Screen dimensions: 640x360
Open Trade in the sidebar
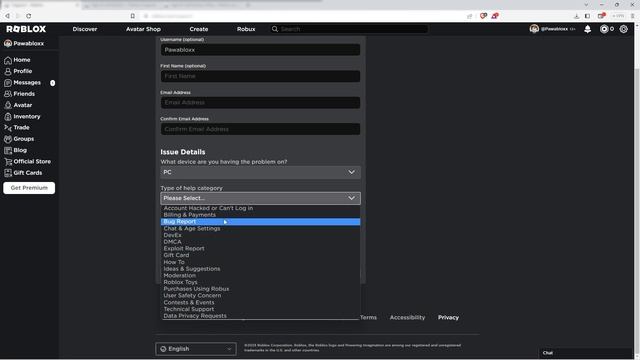[21, 127]
